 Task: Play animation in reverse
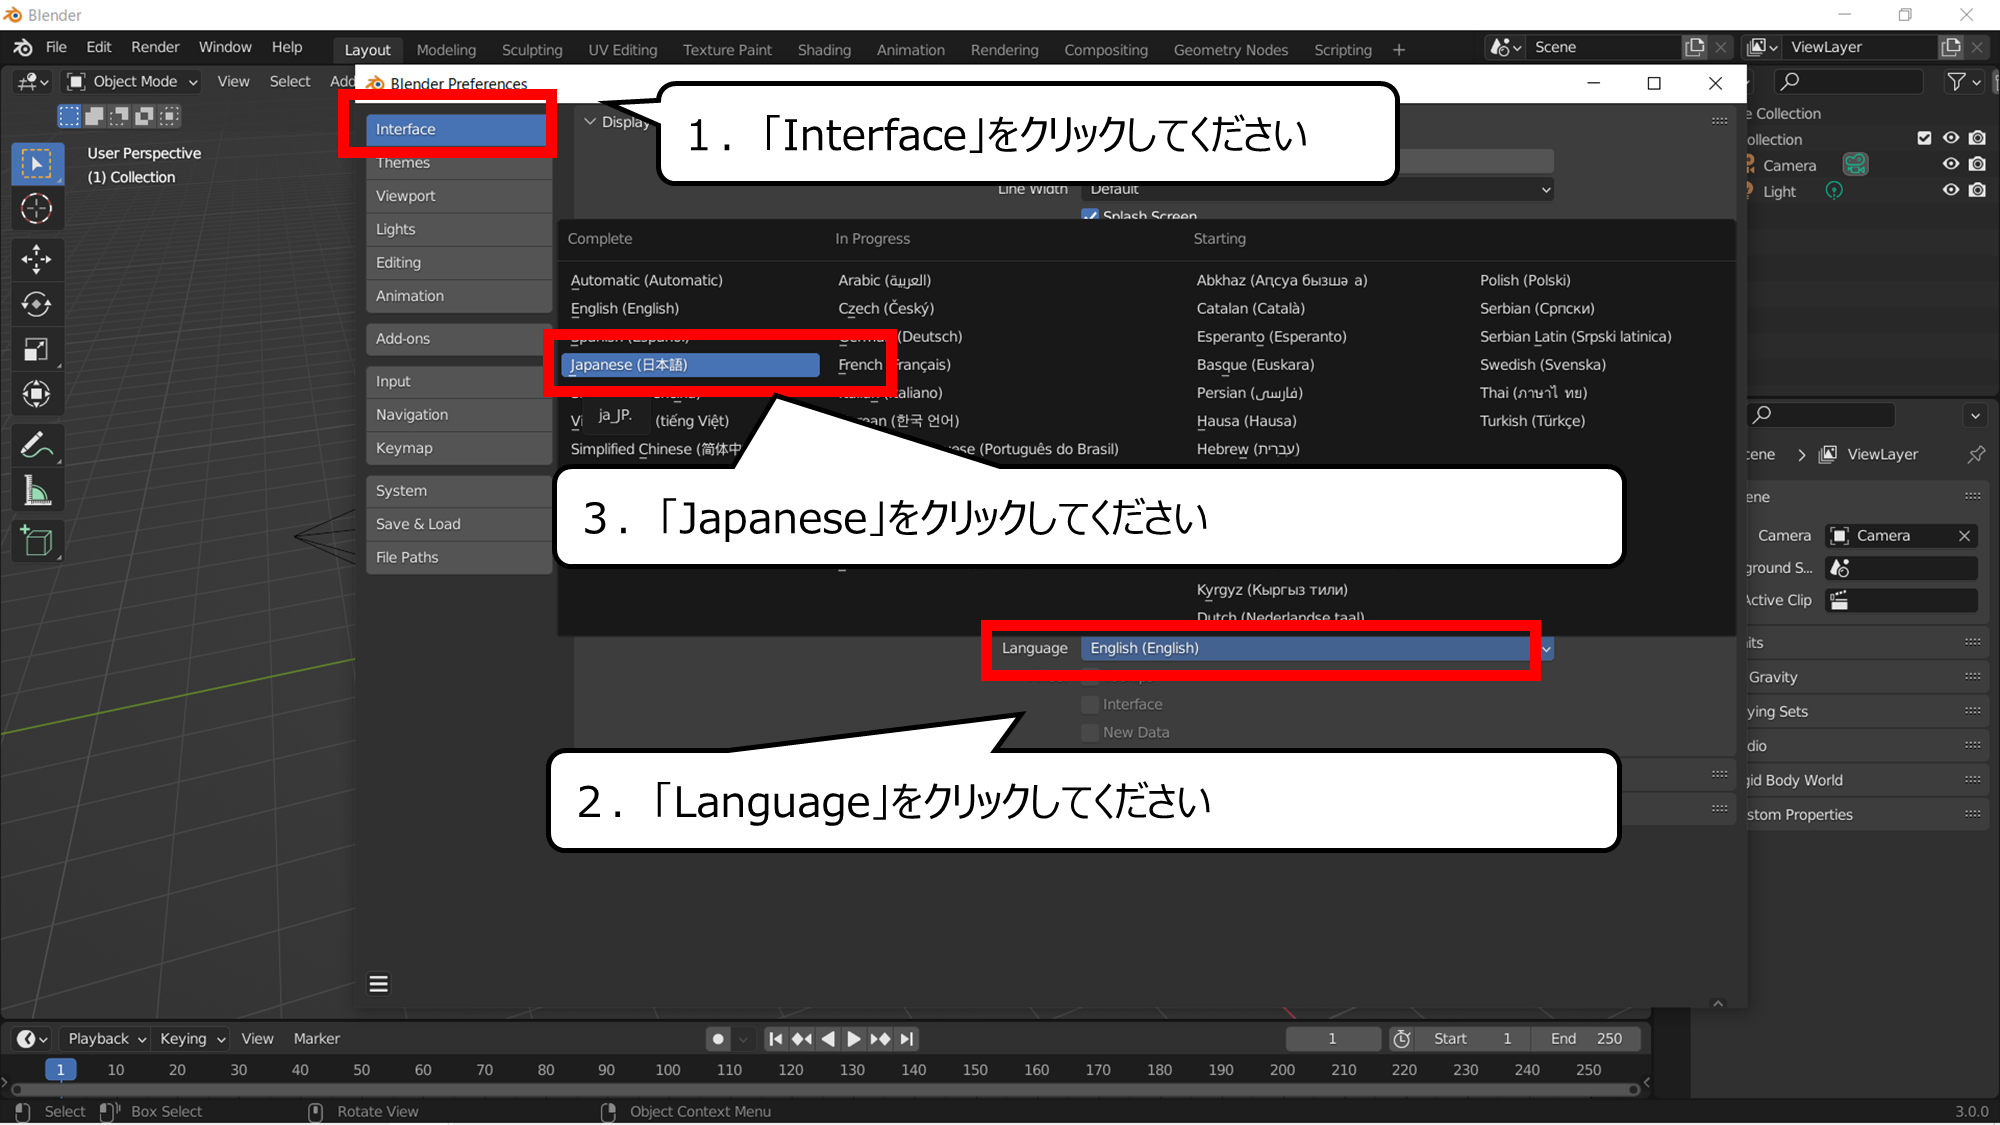tap(828, 1039)
